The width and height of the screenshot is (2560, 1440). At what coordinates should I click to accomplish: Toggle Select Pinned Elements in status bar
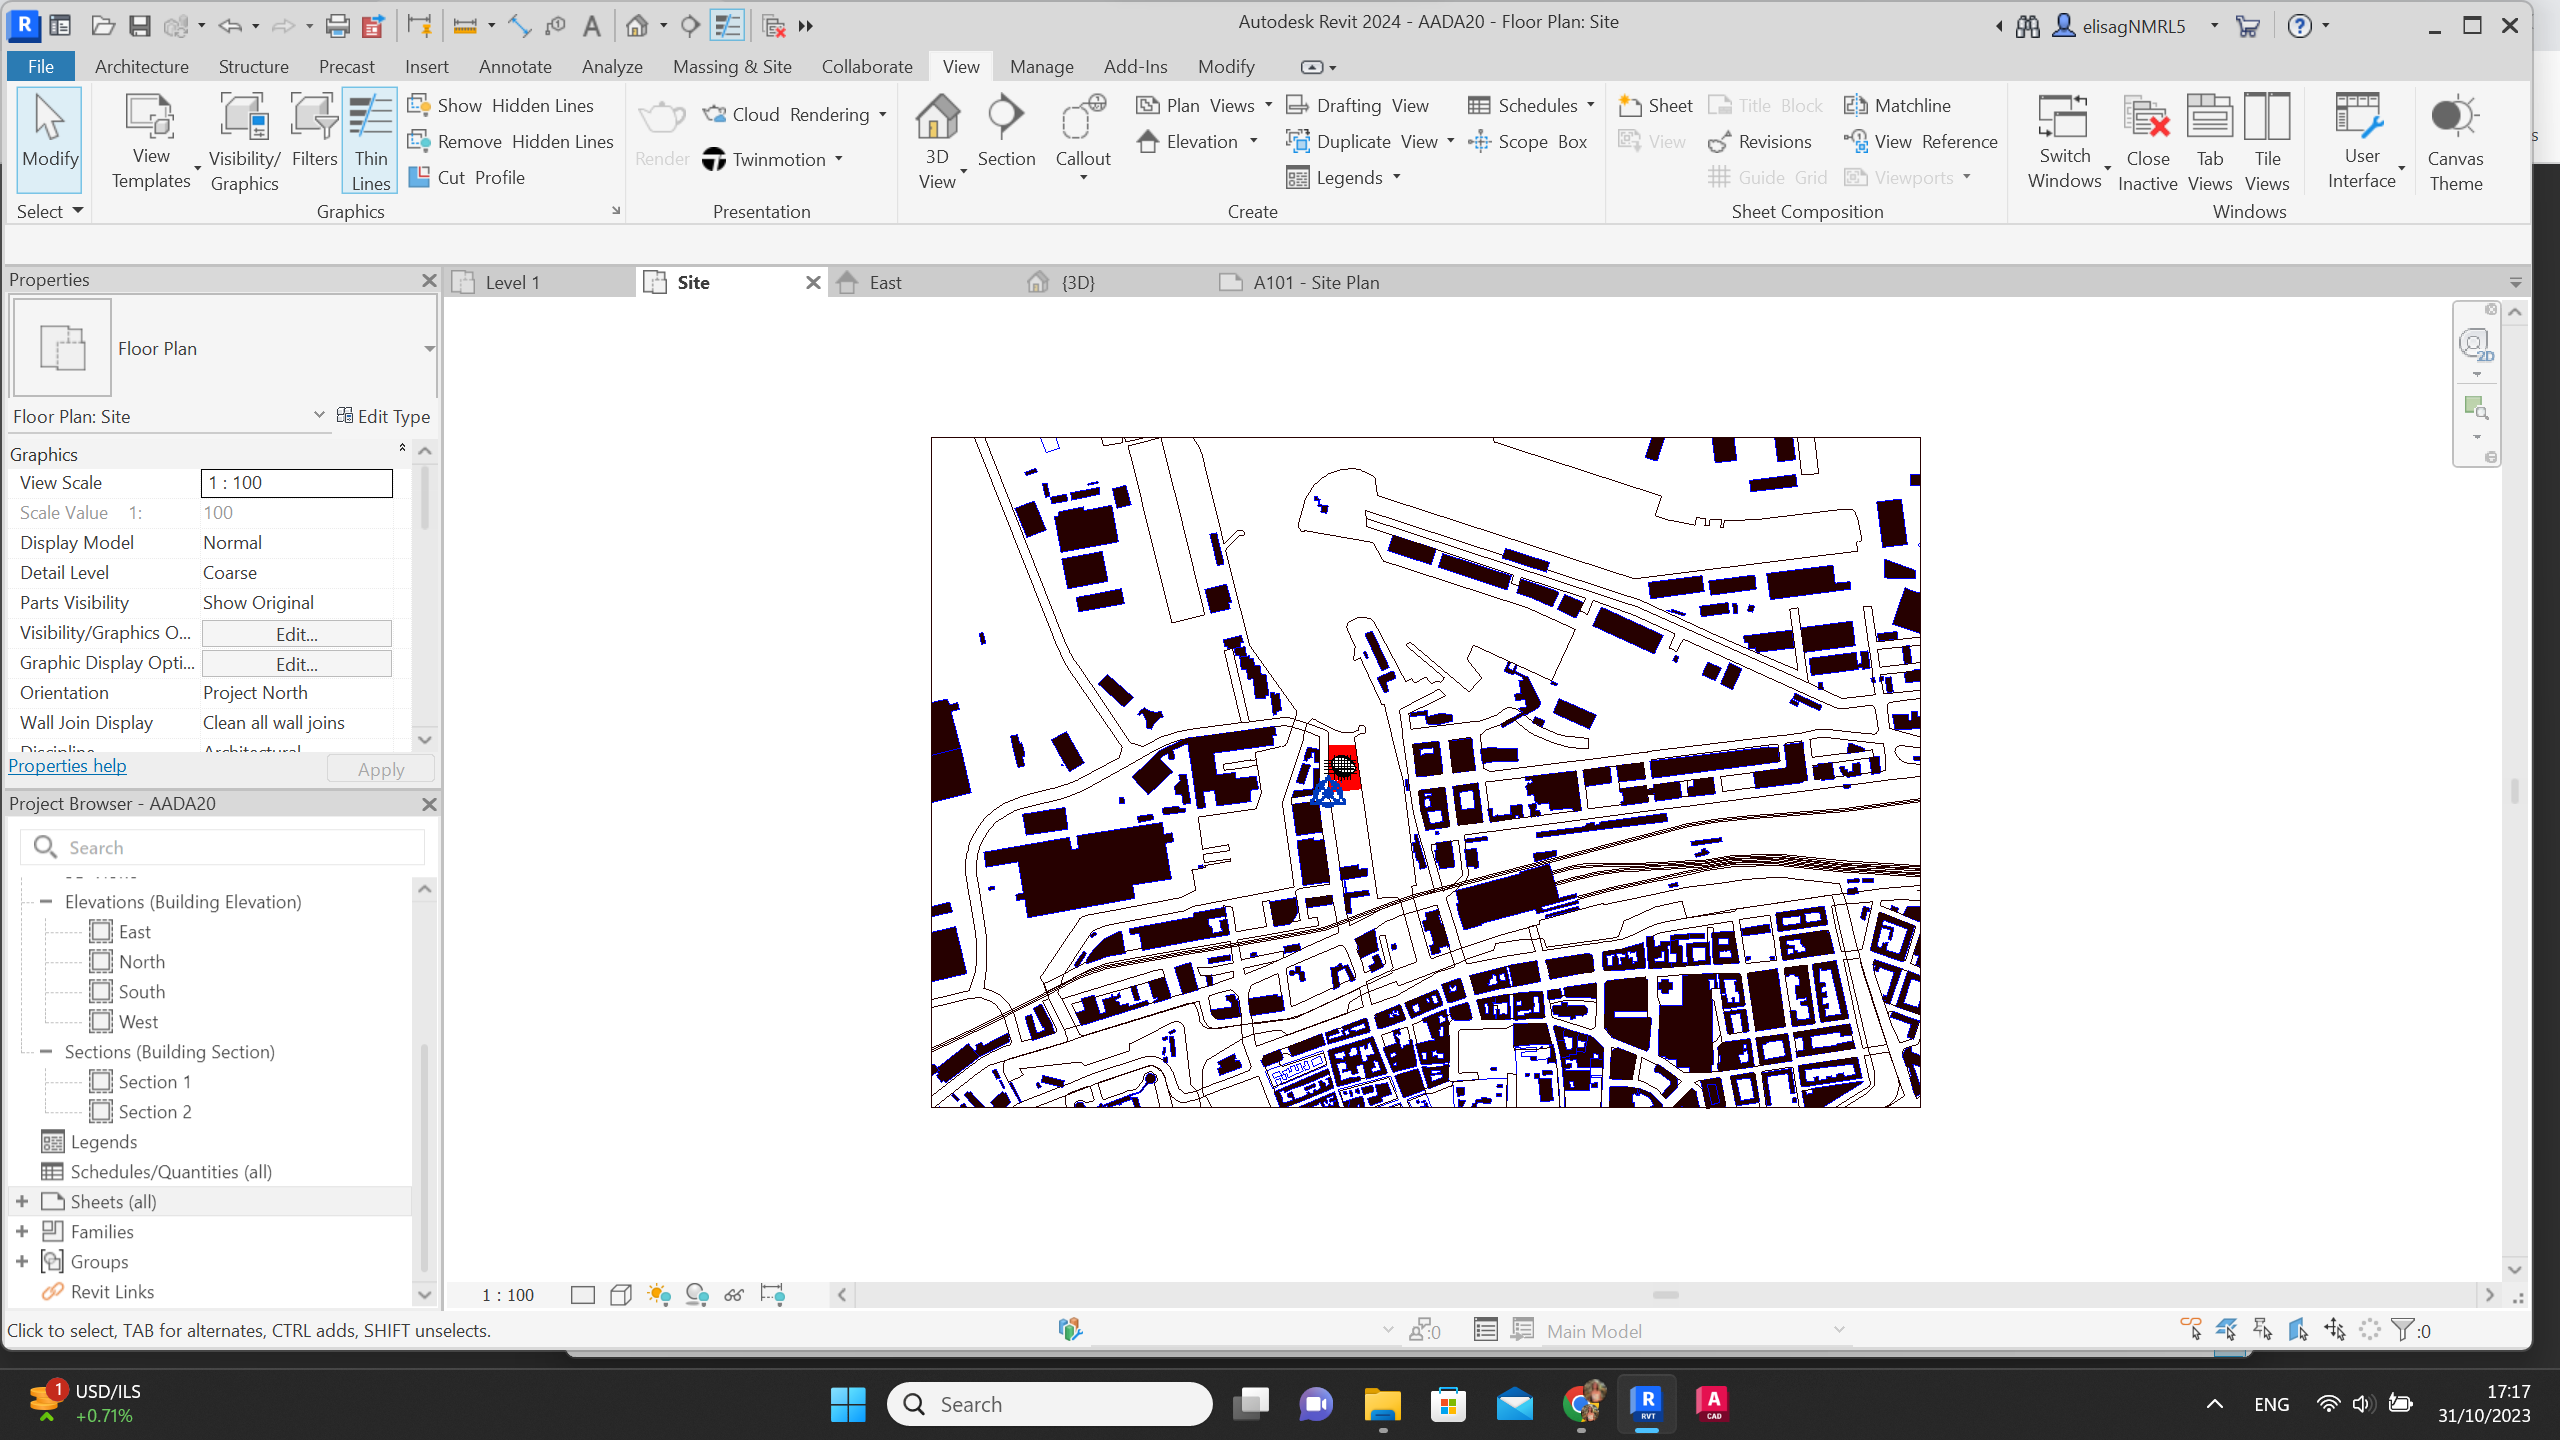click(x=2262, y=1330)
